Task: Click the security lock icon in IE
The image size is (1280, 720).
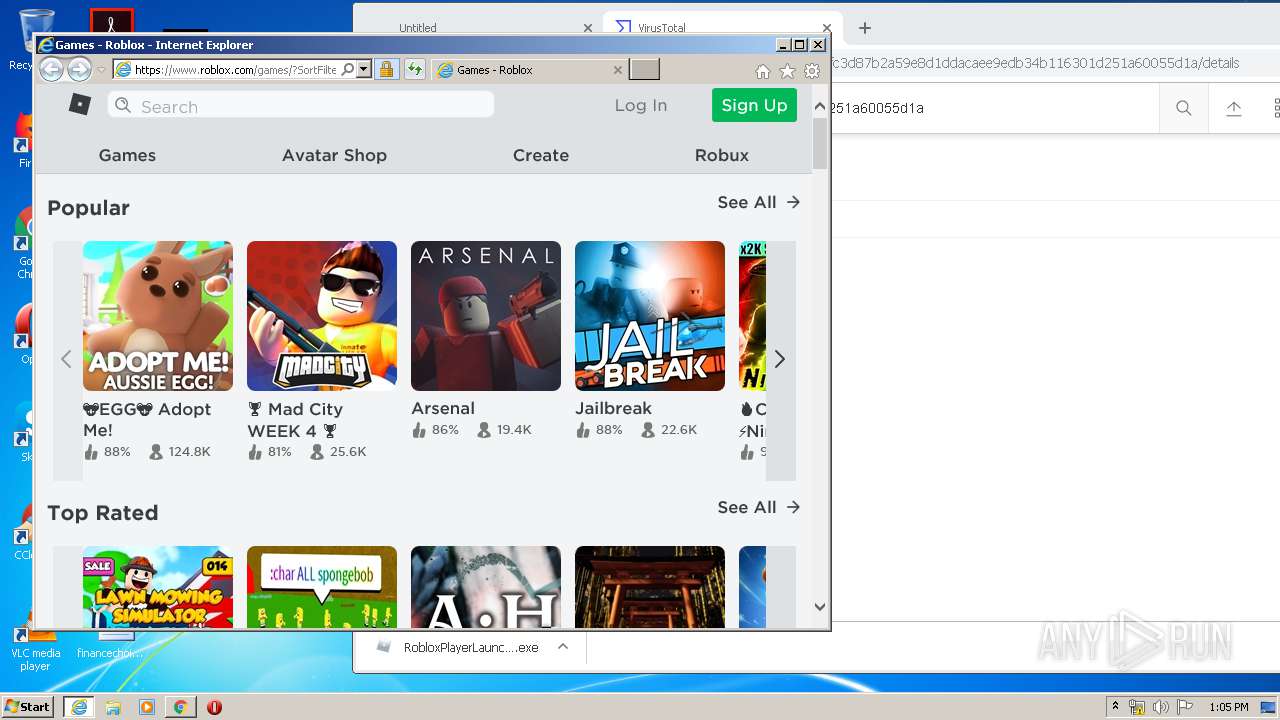Action: tap(386, 69)
